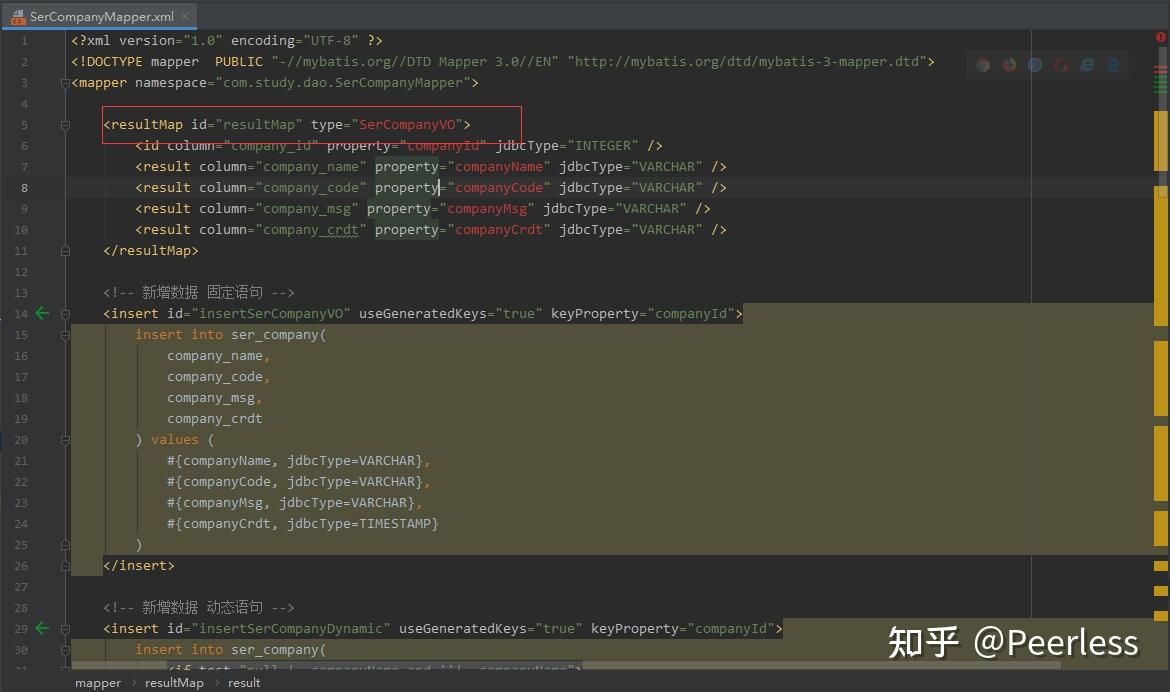Viewport: 1170px width, 692px height.
Task: Click the companyCrdt property value
Action: pos(499,229)
